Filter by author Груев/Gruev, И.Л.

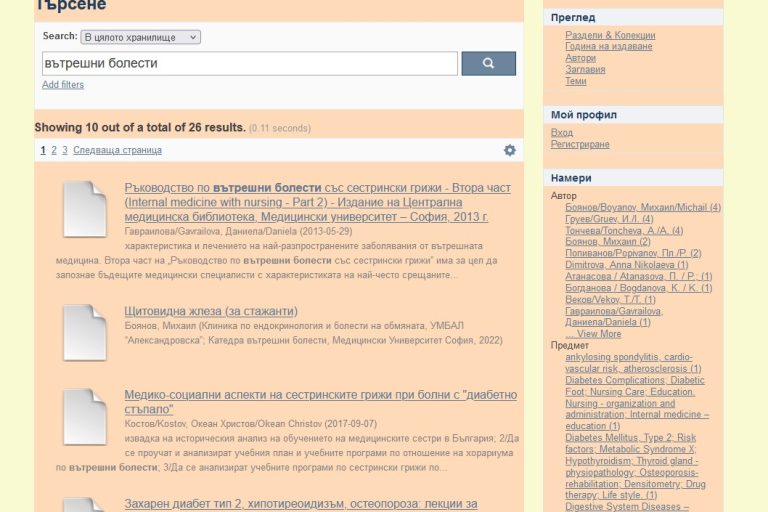click(609, 219)
